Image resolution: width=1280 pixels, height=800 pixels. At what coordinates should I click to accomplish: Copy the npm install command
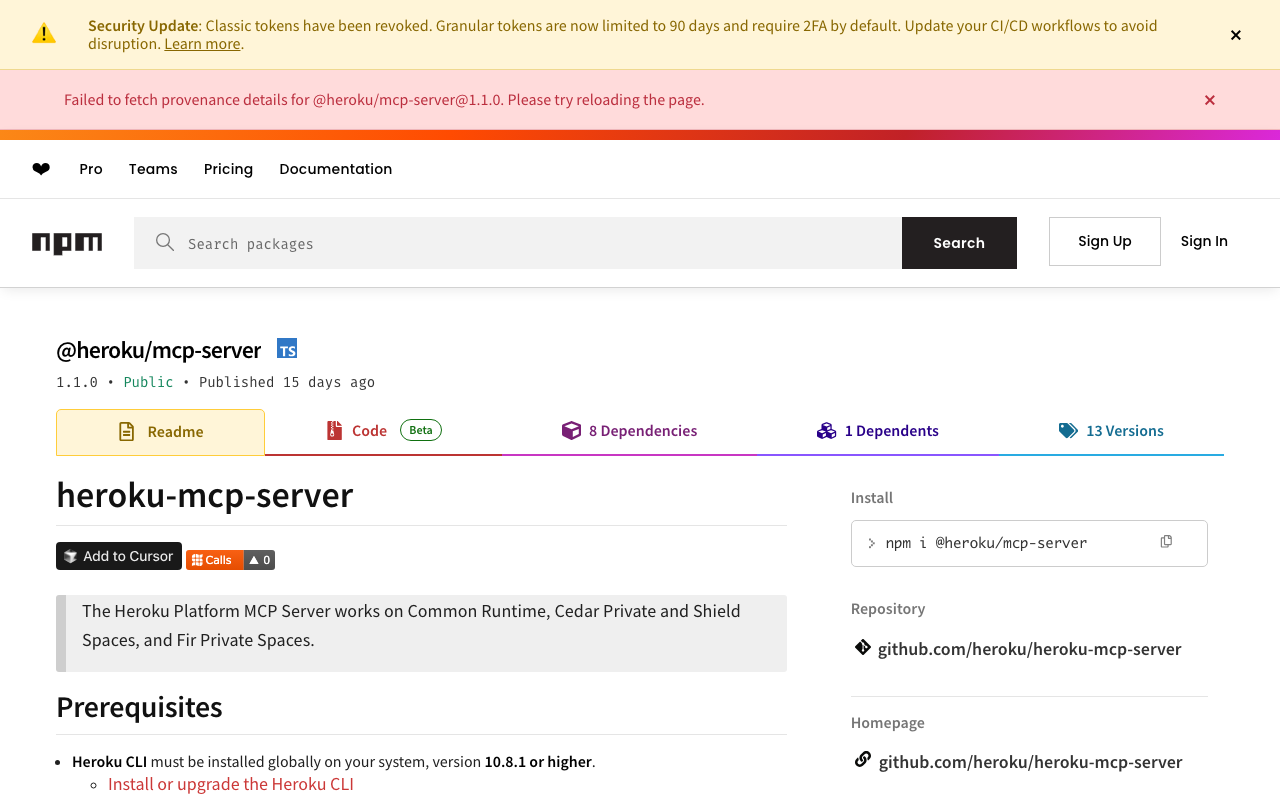coord(1166,542)
